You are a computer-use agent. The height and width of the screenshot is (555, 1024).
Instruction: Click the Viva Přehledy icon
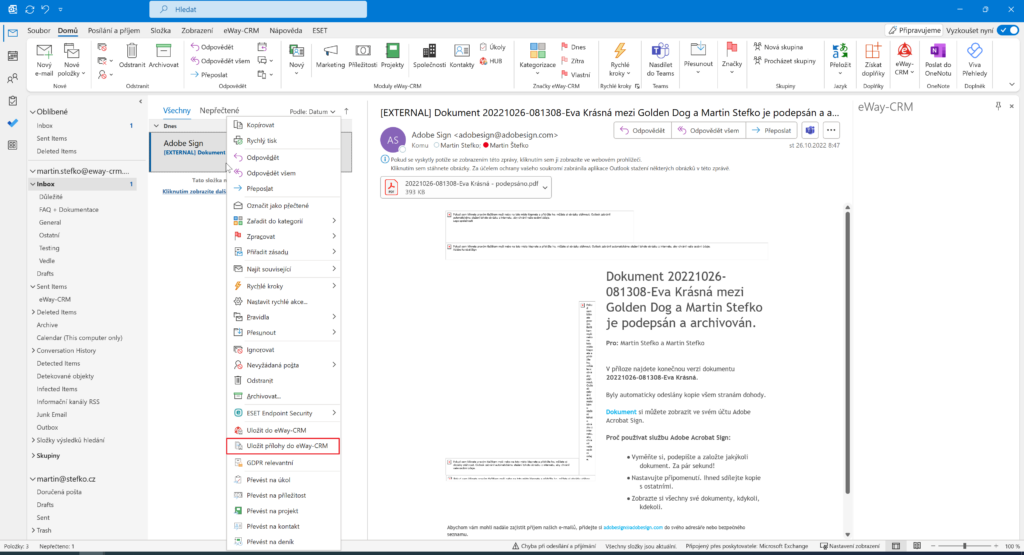tap(974, 50)
